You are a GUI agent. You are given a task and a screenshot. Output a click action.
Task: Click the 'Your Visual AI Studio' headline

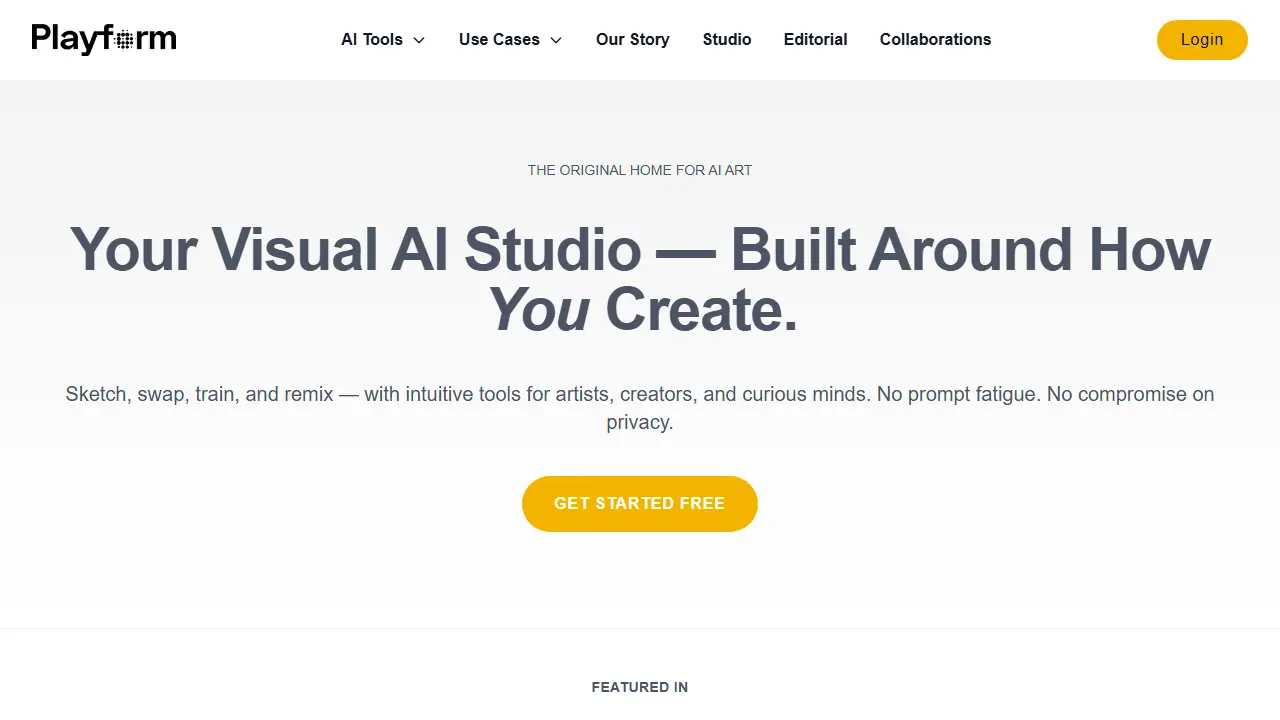(x=356, y=249)
